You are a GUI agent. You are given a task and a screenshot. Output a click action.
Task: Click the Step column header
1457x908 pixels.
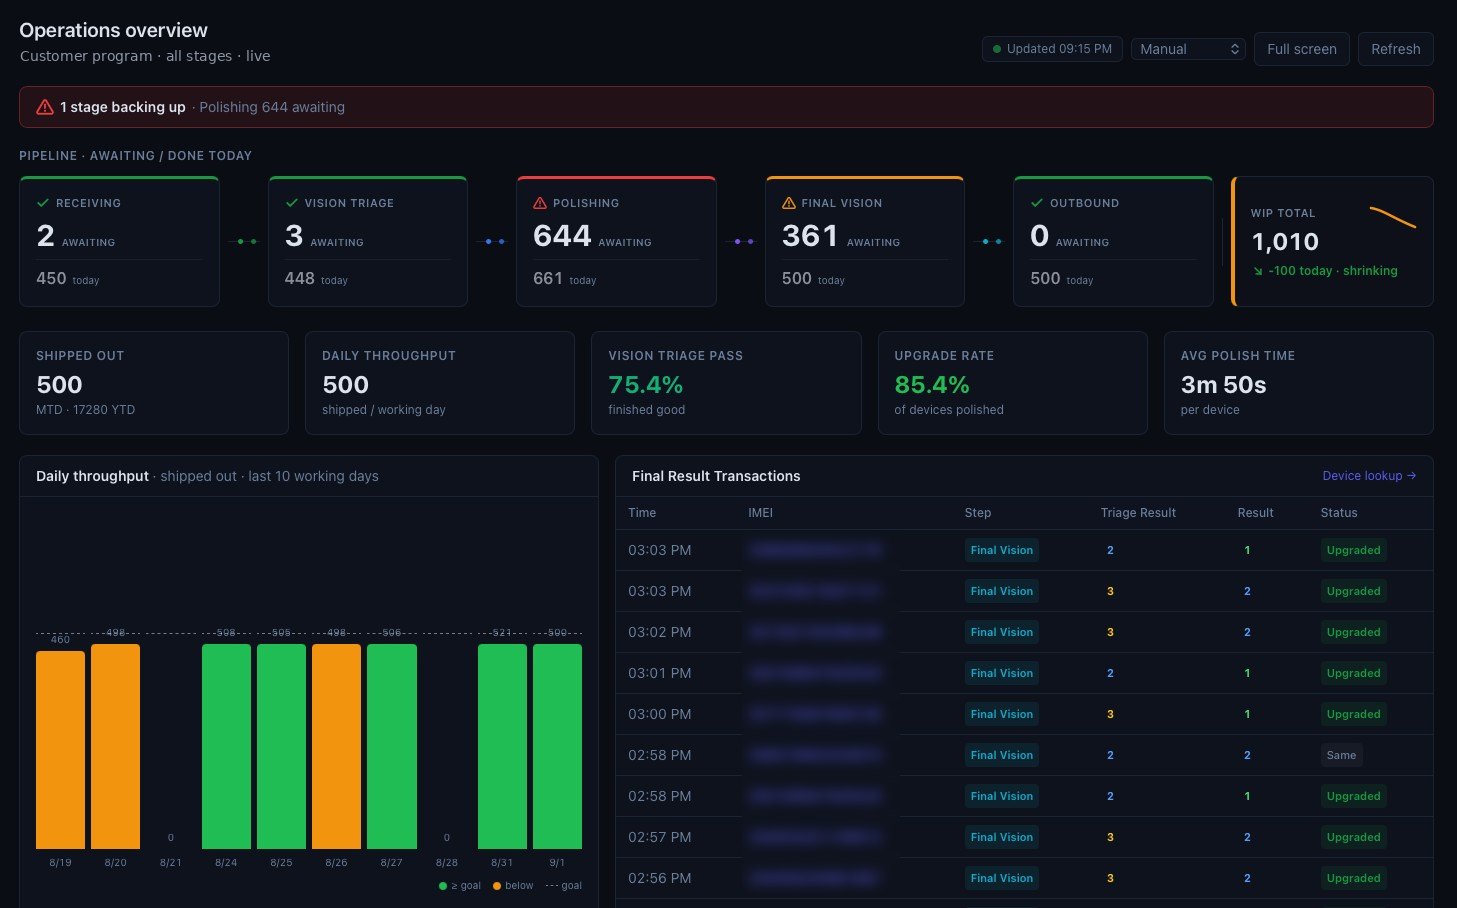(x=978, y=513)
